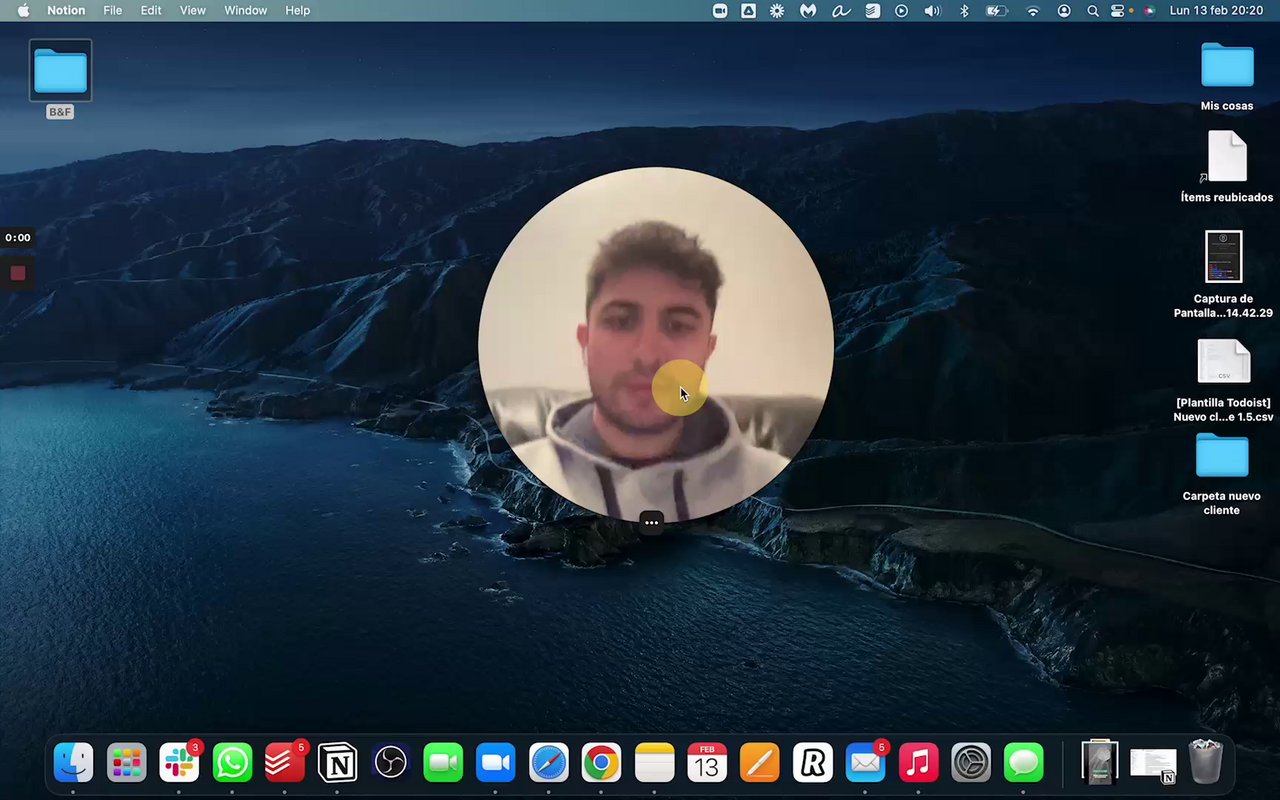Open OBS Studio from the Dock
1280x800 pixels.
(x=390, y=764)
